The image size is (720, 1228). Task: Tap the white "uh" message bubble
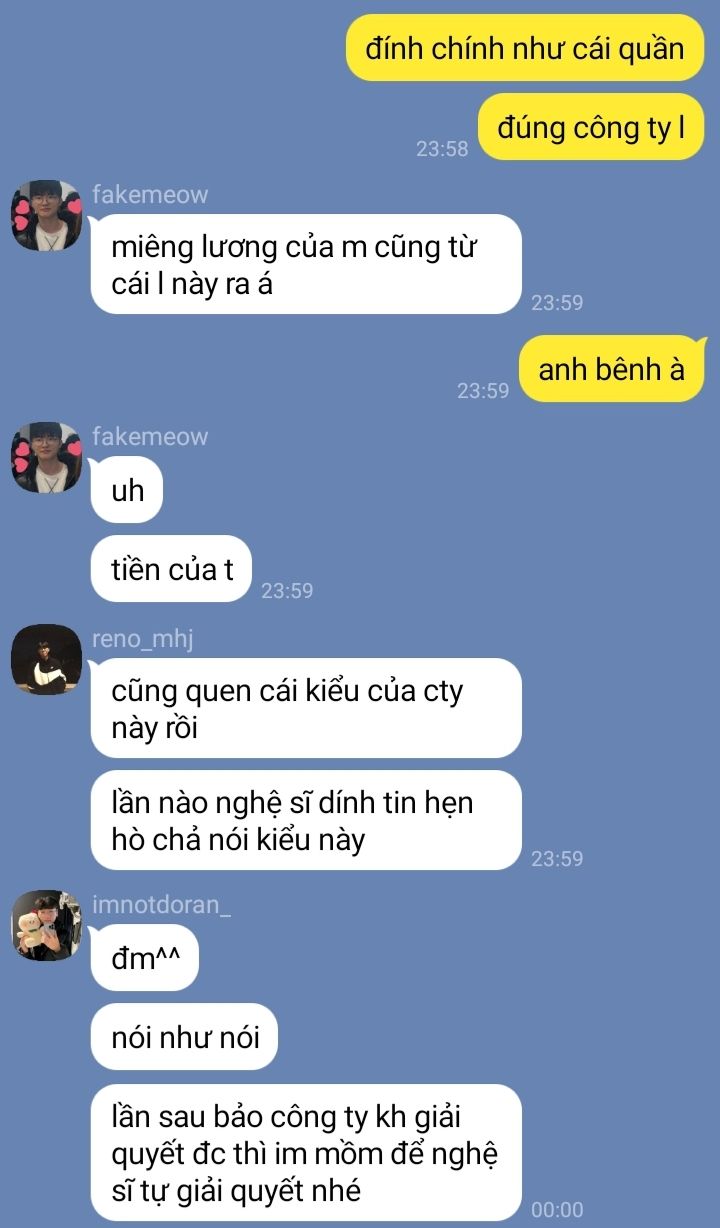[x=127, y=490]
